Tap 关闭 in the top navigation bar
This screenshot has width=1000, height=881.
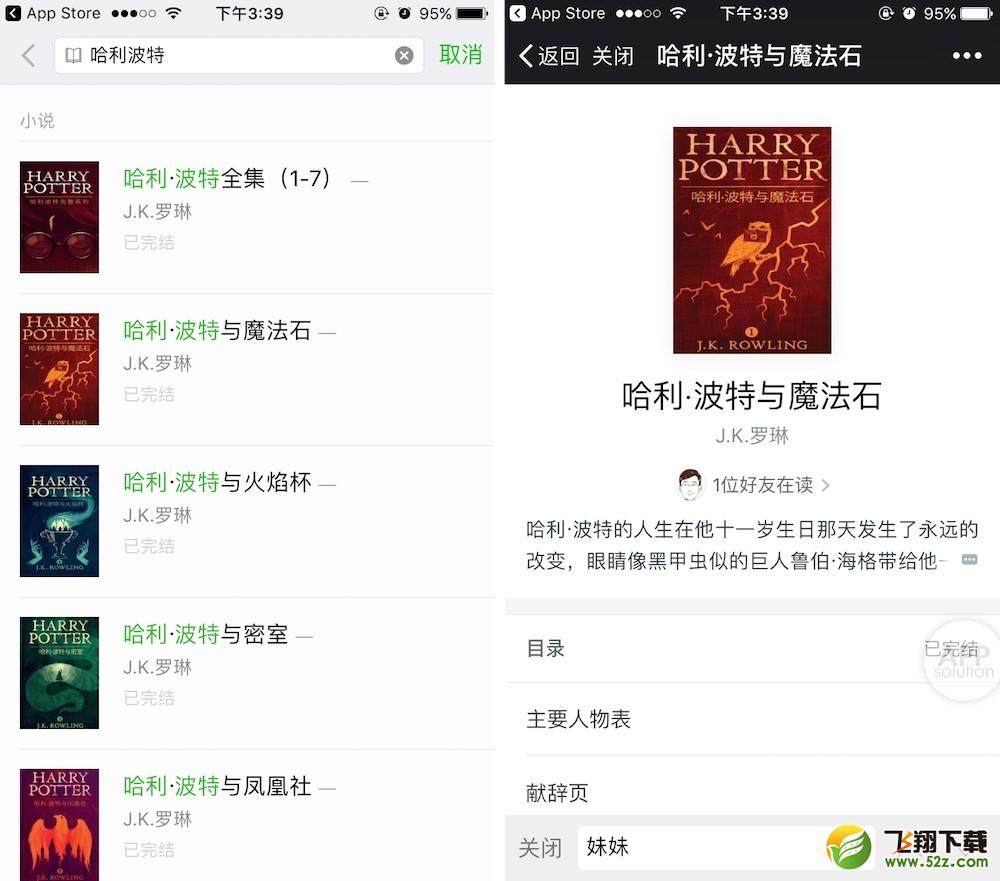pyautogui.click(x=613, y=56)
